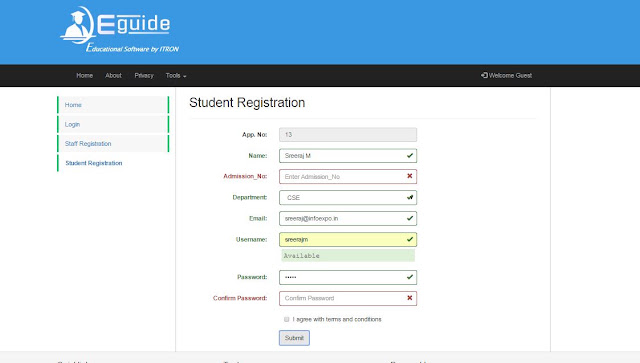The width and height of the screenshot is (640, 363).
Task: Focus the Confirm Password input field
Action: coord(348,298)
